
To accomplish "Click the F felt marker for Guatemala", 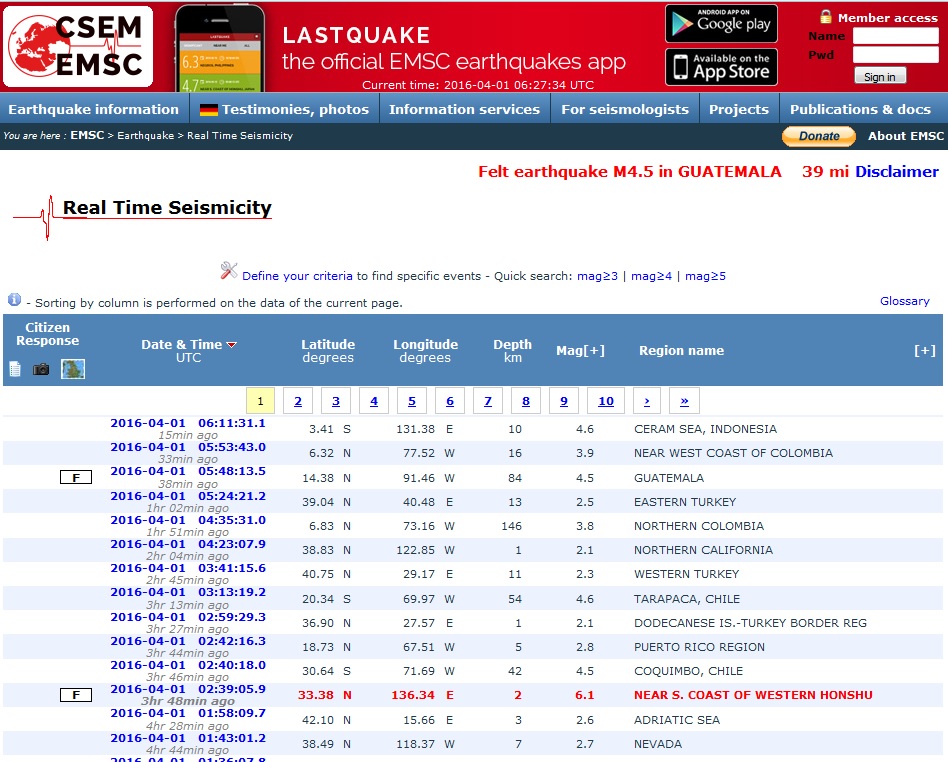I will coord(76,477).
